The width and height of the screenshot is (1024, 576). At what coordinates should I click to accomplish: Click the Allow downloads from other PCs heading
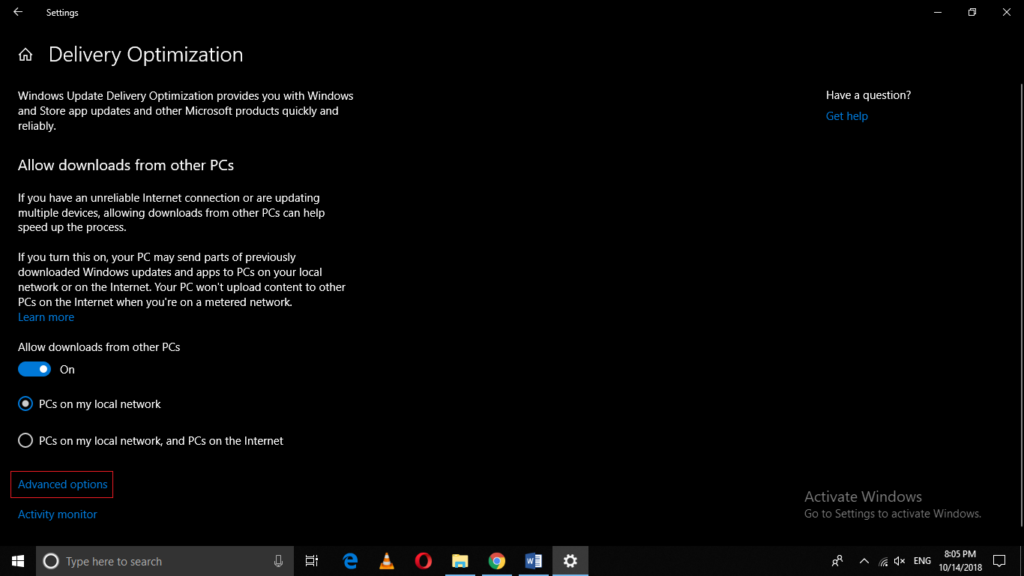point(125,165)
